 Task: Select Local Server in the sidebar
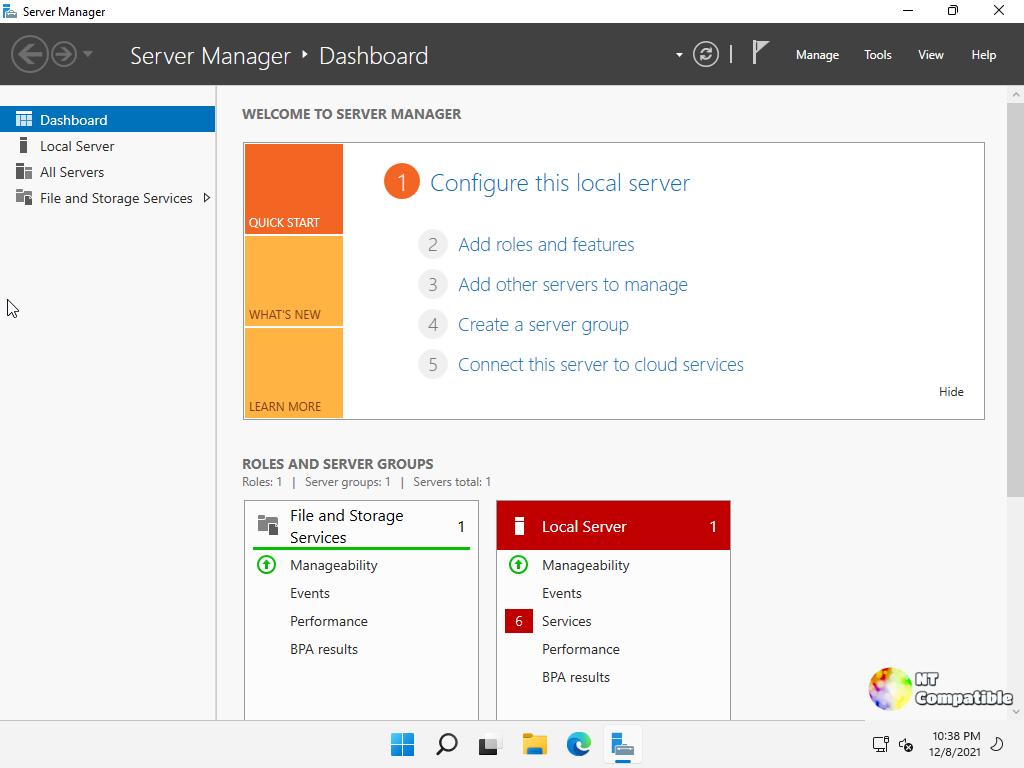(107, 146)
